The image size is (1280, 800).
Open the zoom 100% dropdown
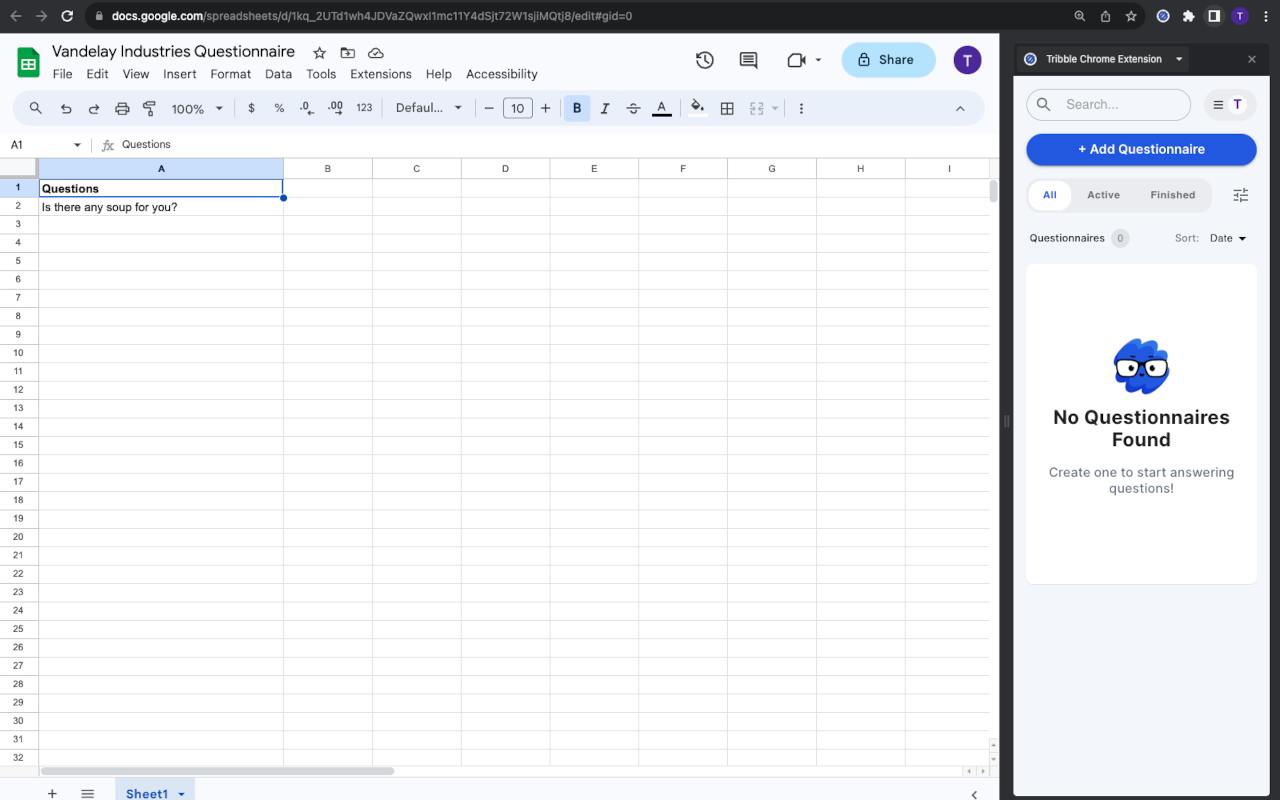pos(197,108)
